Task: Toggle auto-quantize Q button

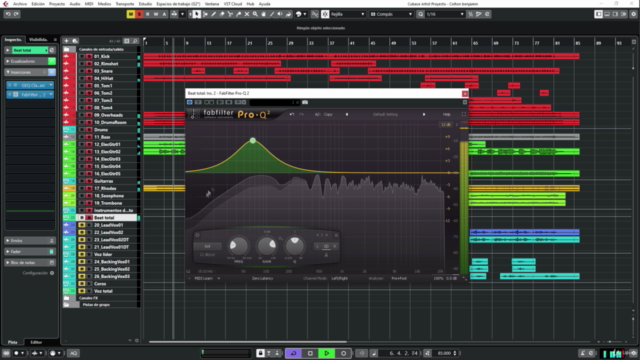Action: pos(420,14)
